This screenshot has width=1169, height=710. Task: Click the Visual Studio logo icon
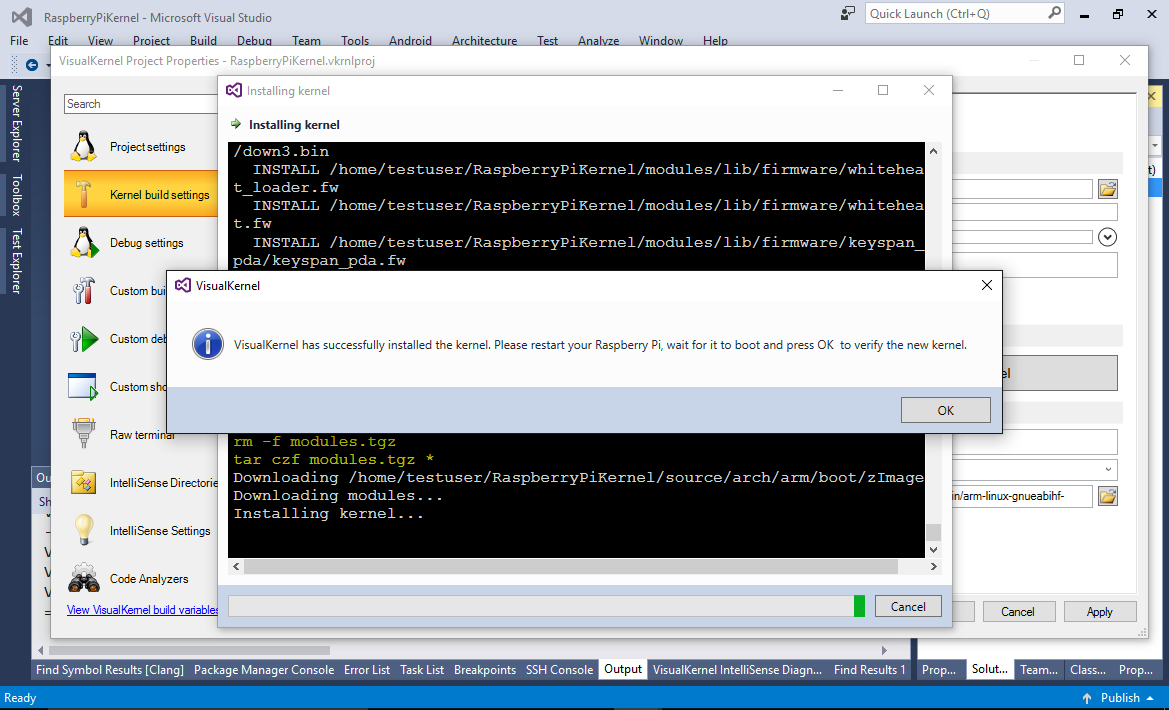22,16
